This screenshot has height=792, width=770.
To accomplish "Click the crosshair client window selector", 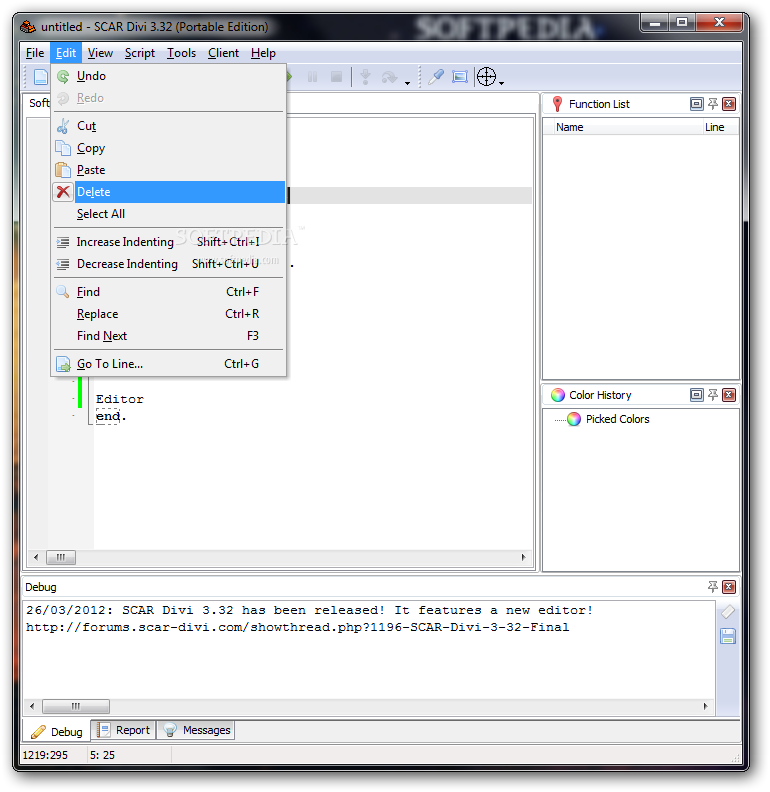I will tap(487, 77).
